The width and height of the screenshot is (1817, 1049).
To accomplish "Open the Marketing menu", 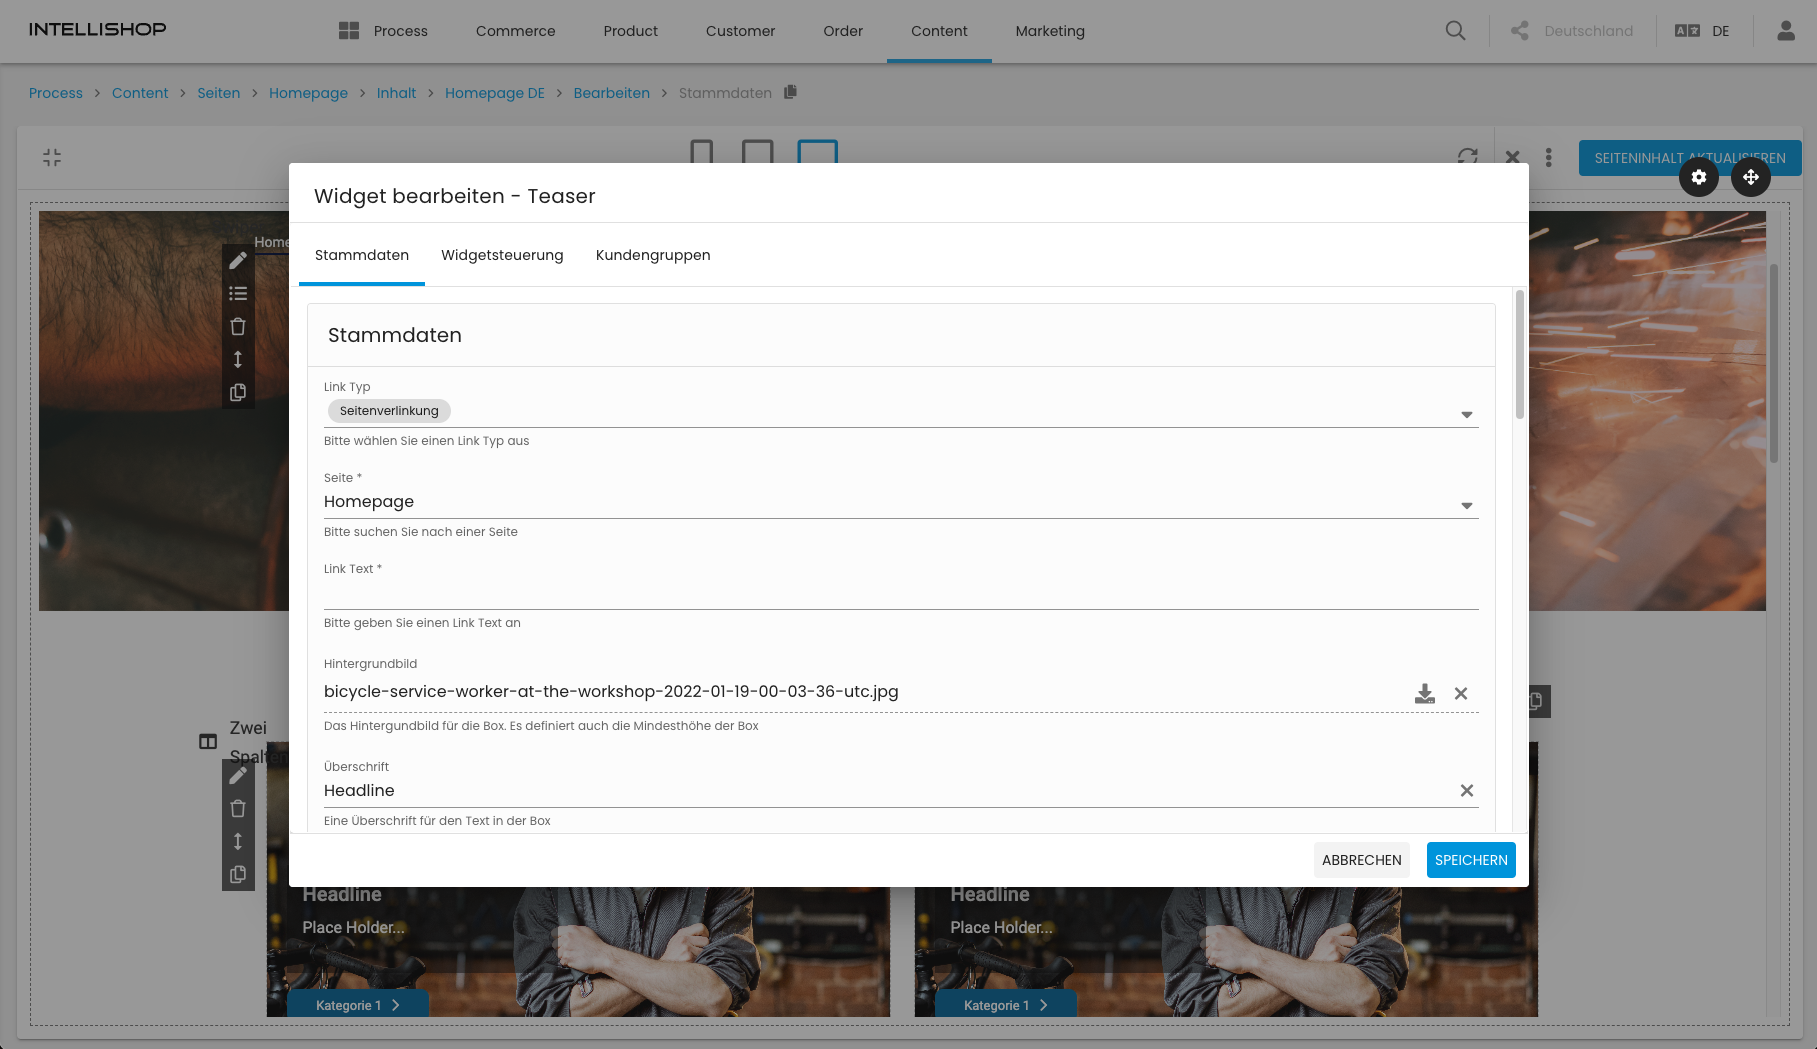I will (1050, 31).
